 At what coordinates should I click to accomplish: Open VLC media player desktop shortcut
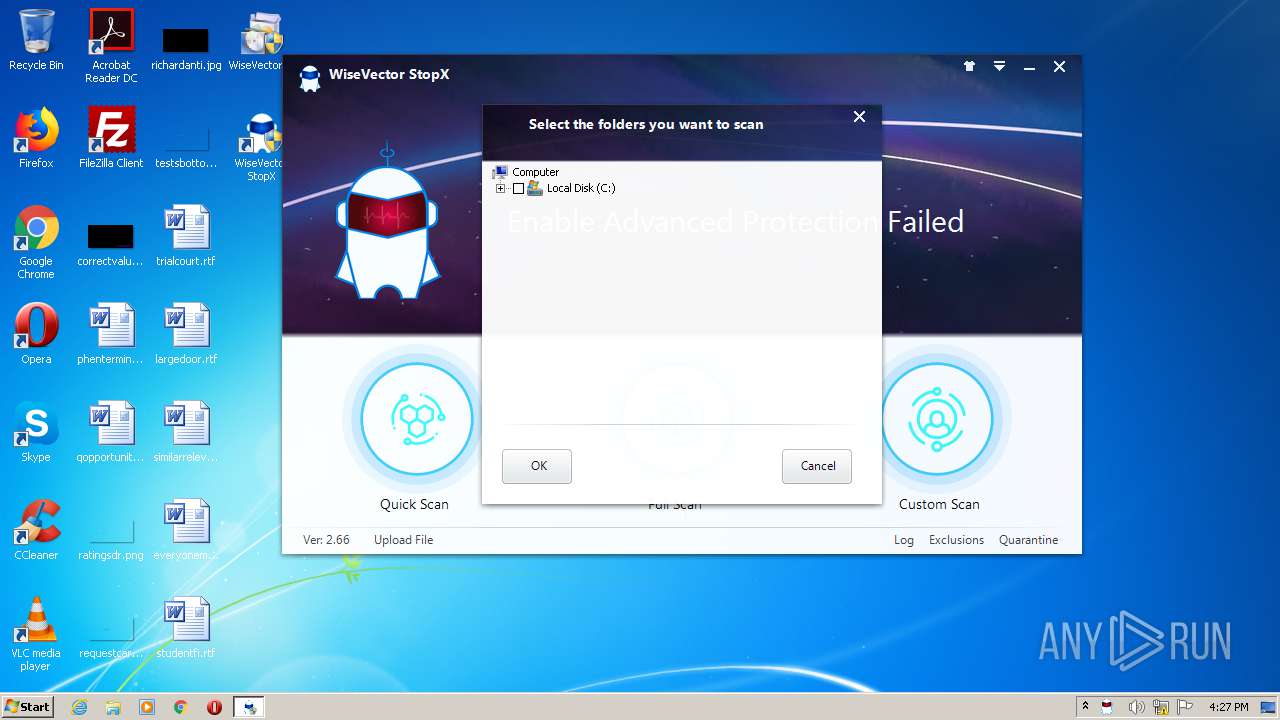click(x=36, y=634)
